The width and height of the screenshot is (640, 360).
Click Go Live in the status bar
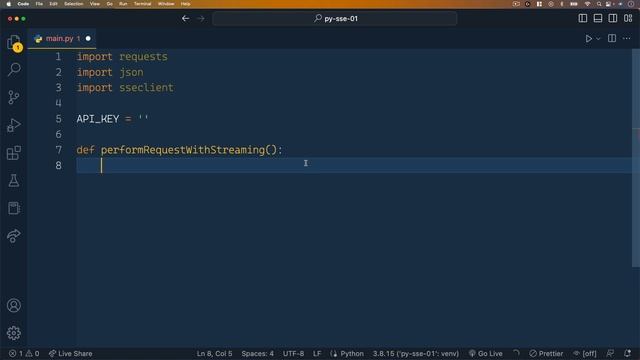[x=486, y=353]
